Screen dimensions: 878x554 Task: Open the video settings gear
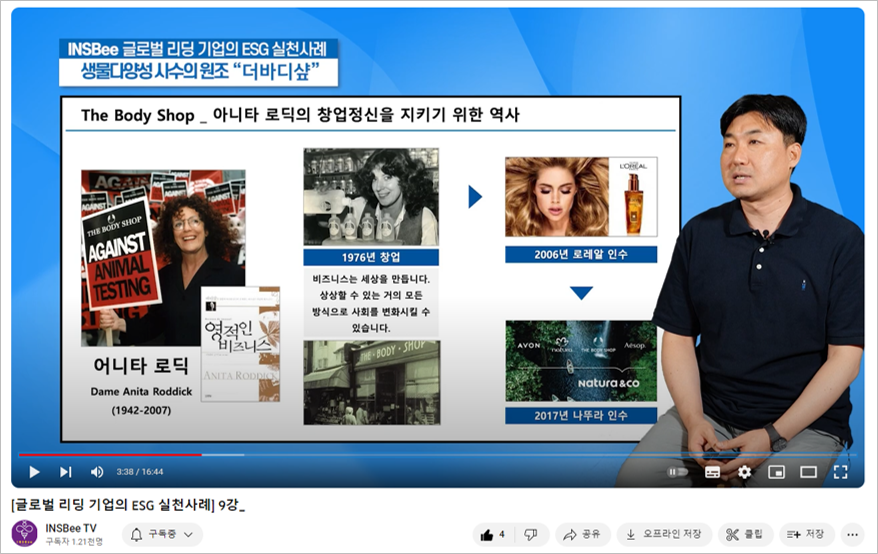(744, 472)
